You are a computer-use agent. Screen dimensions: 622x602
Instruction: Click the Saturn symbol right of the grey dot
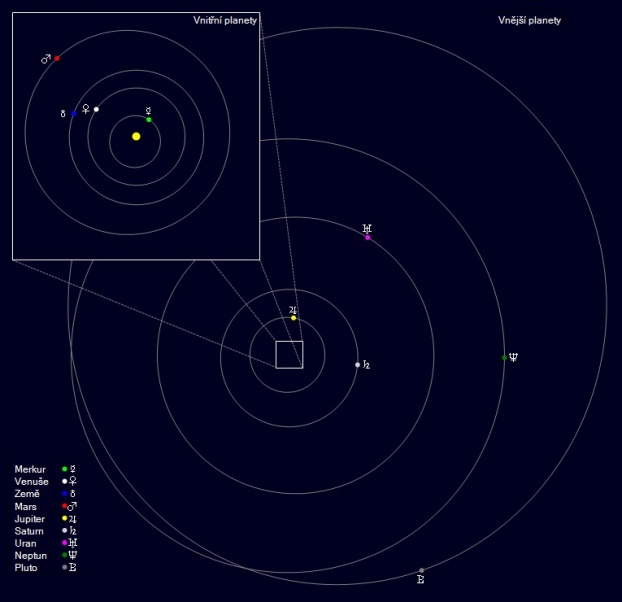point(366,364)
